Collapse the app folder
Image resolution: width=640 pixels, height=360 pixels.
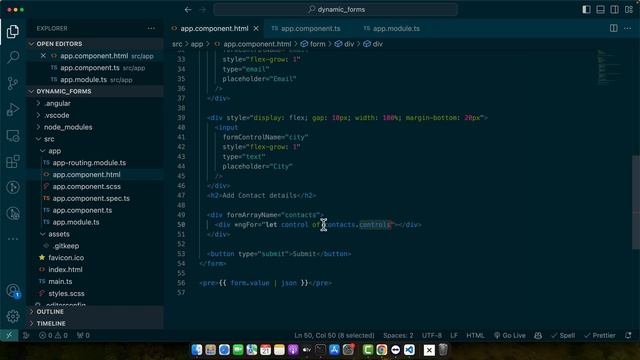coord(96,151)
